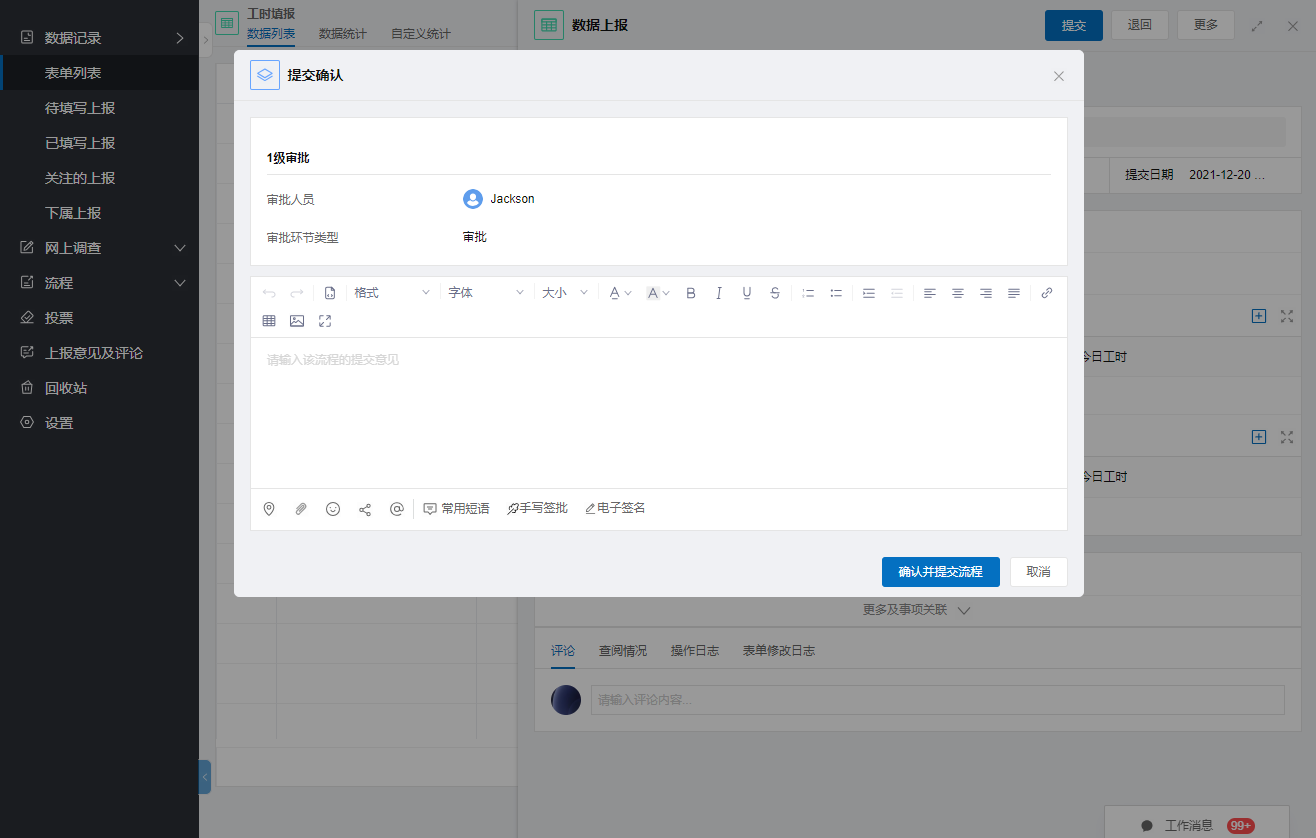1316x838 pixels.
Task: Switch to the 查阅情况 tab
Action: pos(623,651)
